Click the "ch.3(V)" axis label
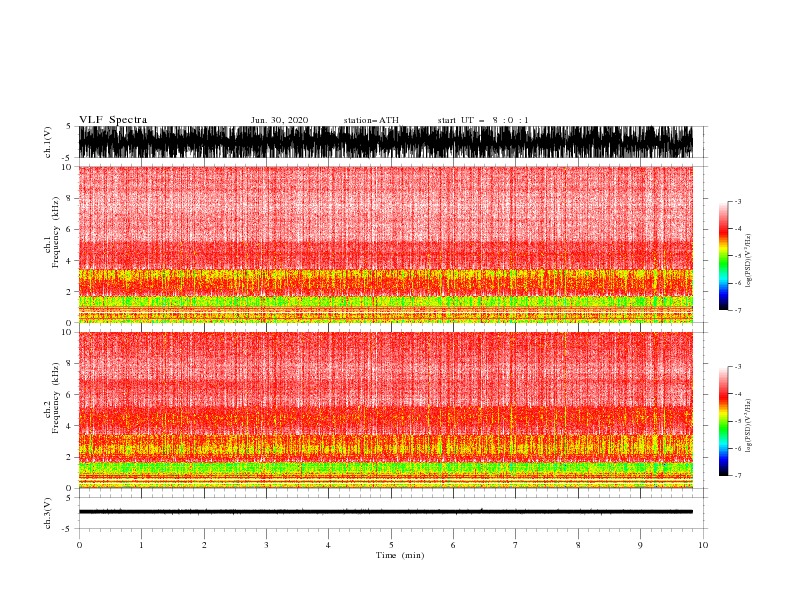The width and height of the screenshot is (792, 612). tap(48, 514)
